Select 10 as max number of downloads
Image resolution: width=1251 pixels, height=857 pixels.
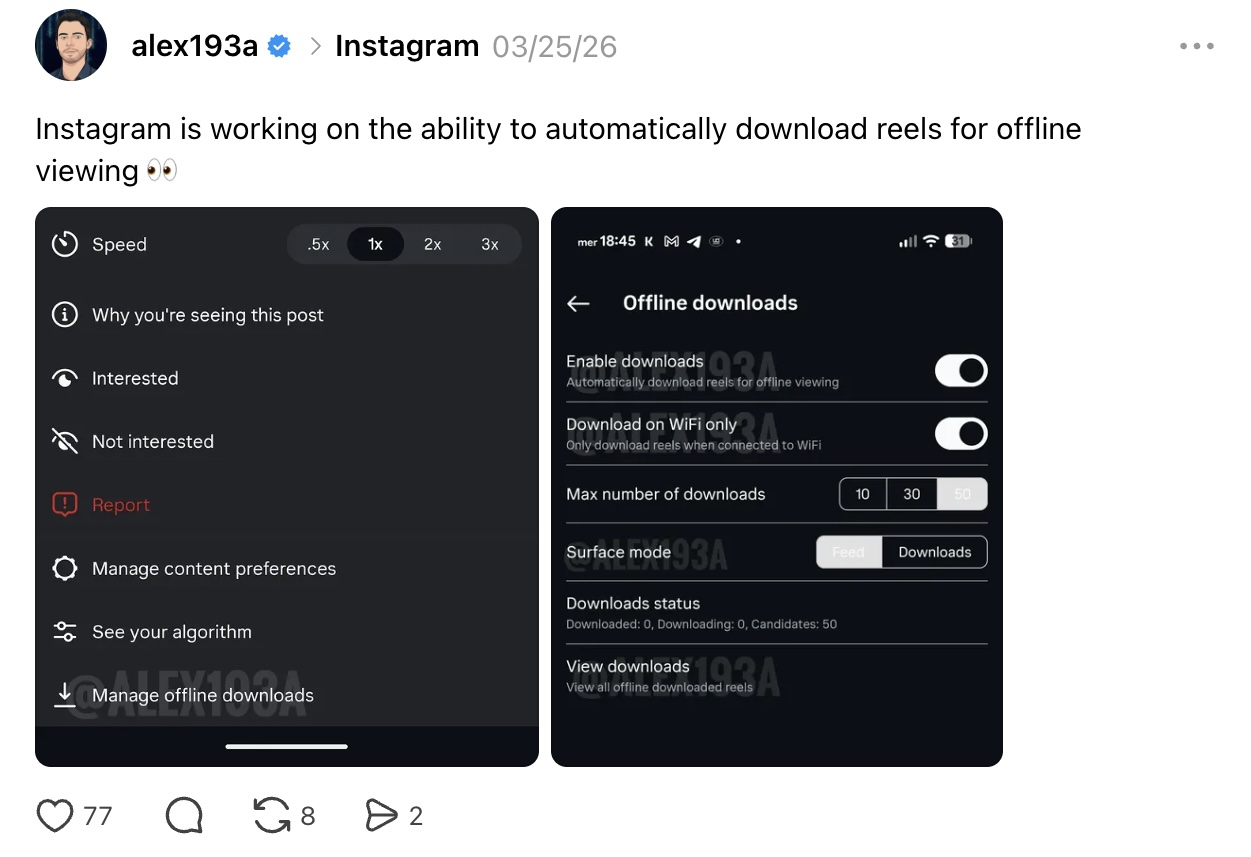point(862,494)
